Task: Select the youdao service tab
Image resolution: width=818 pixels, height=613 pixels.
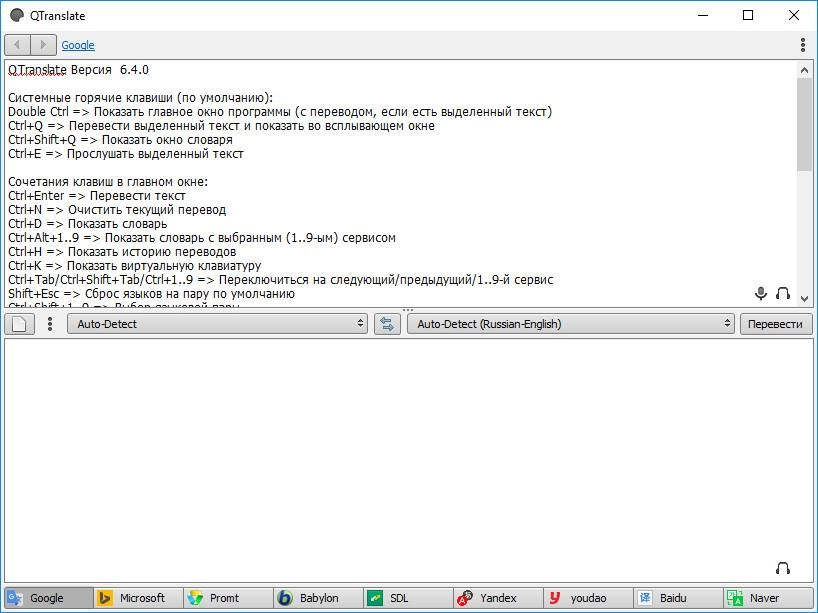Action: (588, 598)
